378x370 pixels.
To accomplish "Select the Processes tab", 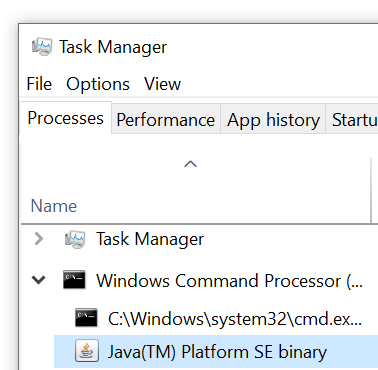I will click(x=66, y=118).
